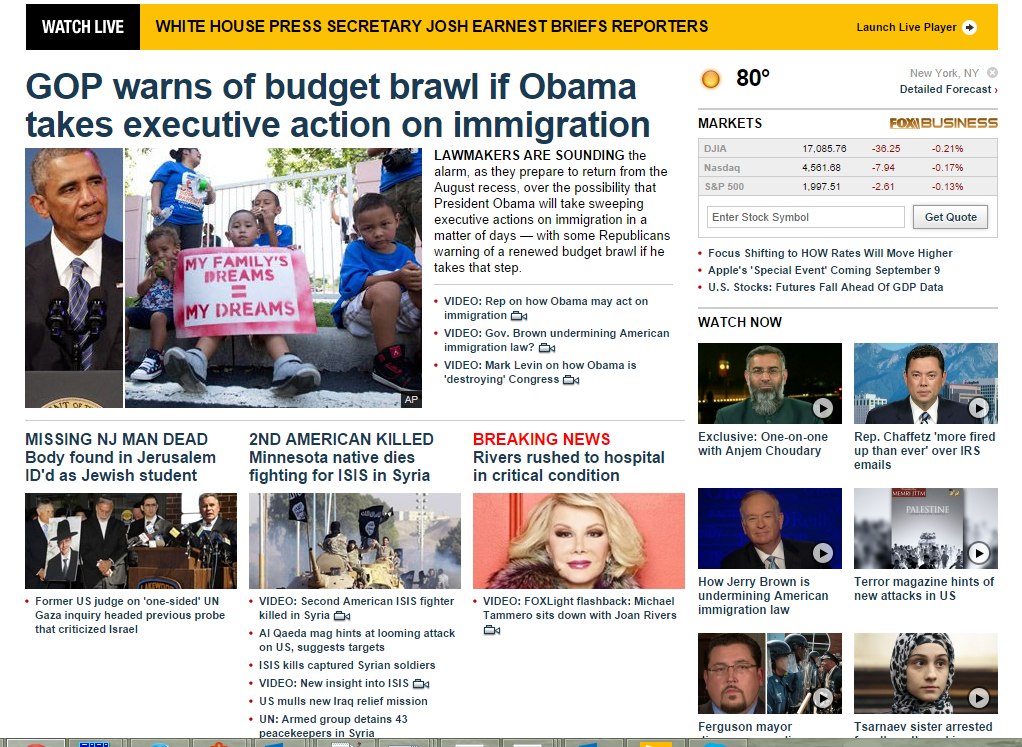Open the Breaking News Rivers headline

[569, 458]
